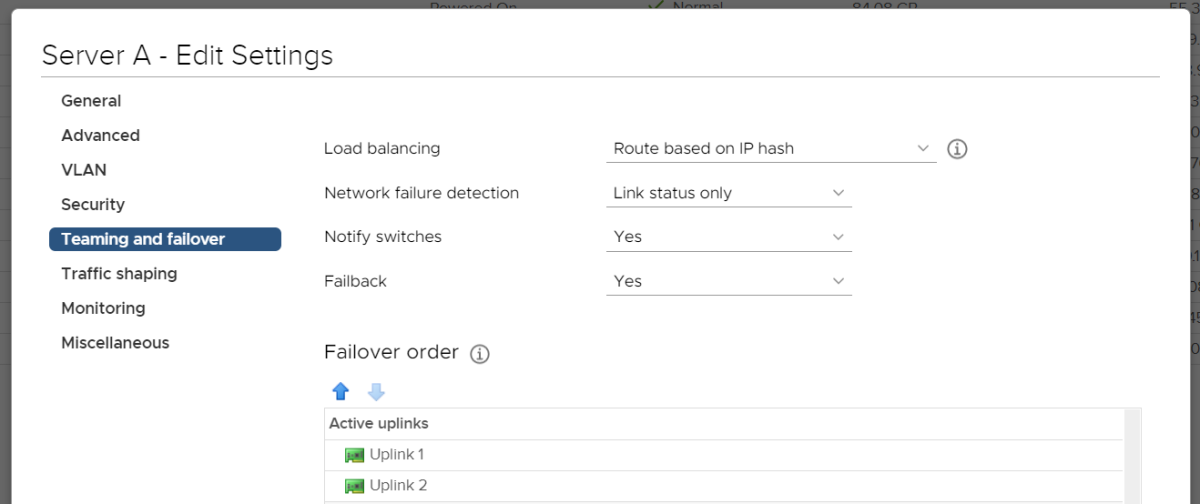Click the Server A - Edit Settings title
This screenshot has height=504, width=1200.
[x=187, y=55]
